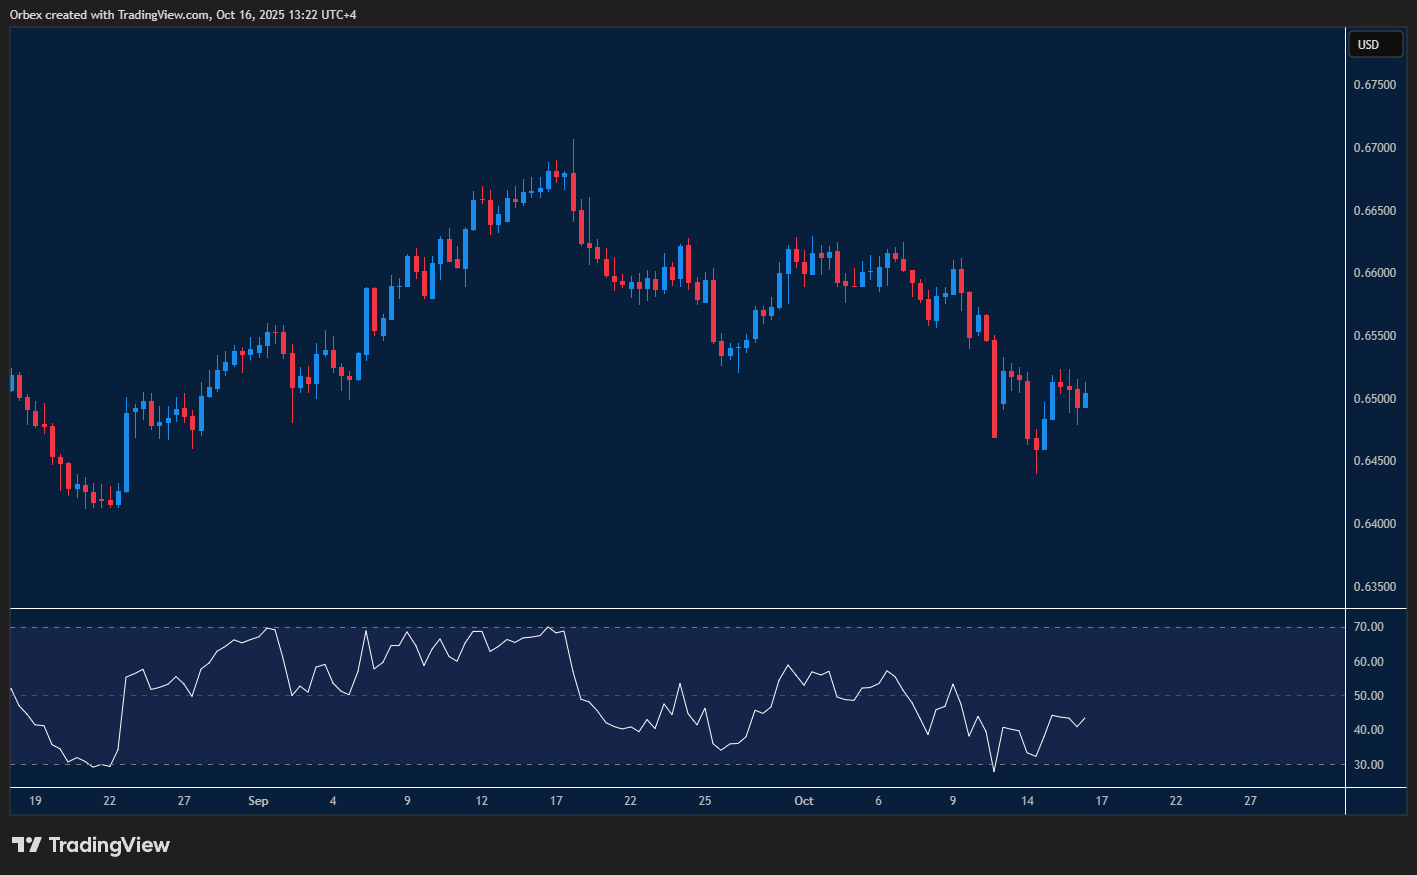Screen dimensions: 1417x875
Task: Click the long blue candle near August 22
Action: pyautogui.click(x=127, y=452)
